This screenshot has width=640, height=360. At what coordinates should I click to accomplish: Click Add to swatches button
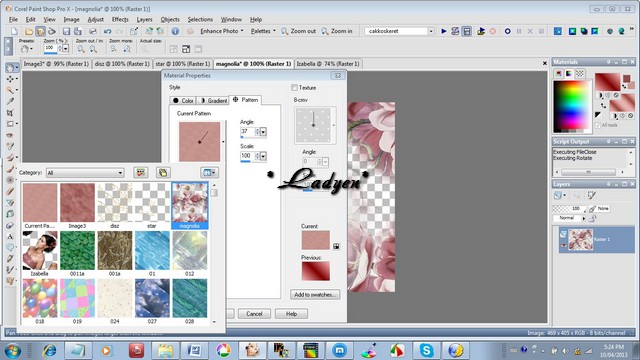coord(315,294)
